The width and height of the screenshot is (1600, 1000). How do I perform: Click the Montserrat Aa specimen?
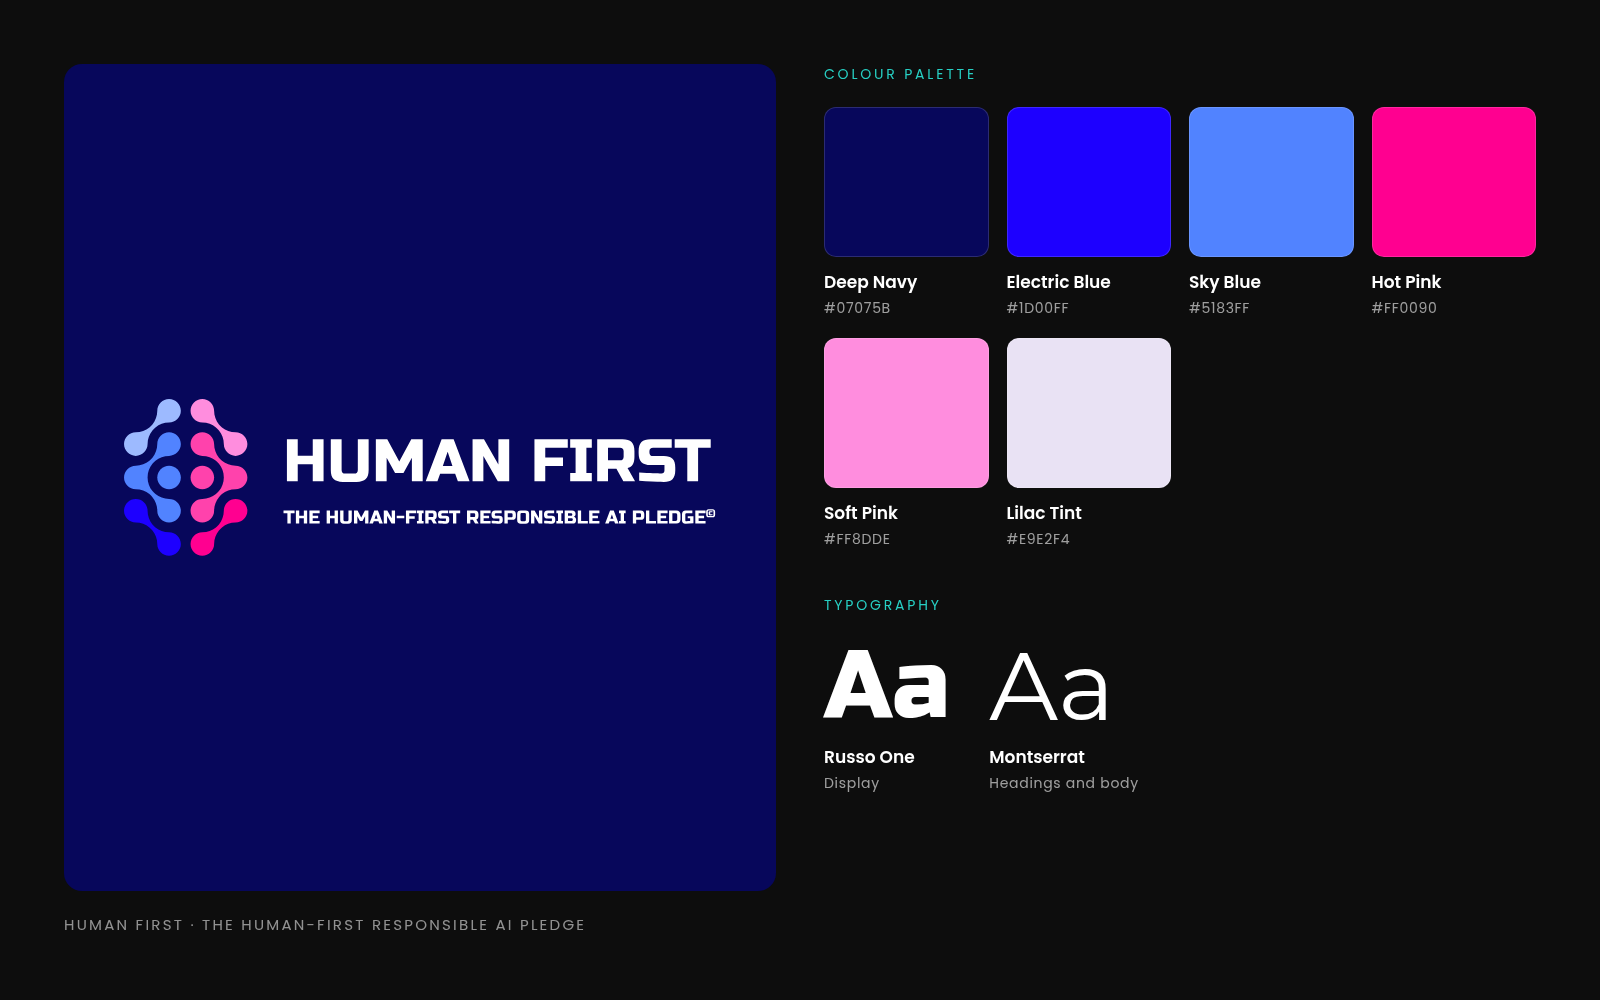(x=1049, y=686)
